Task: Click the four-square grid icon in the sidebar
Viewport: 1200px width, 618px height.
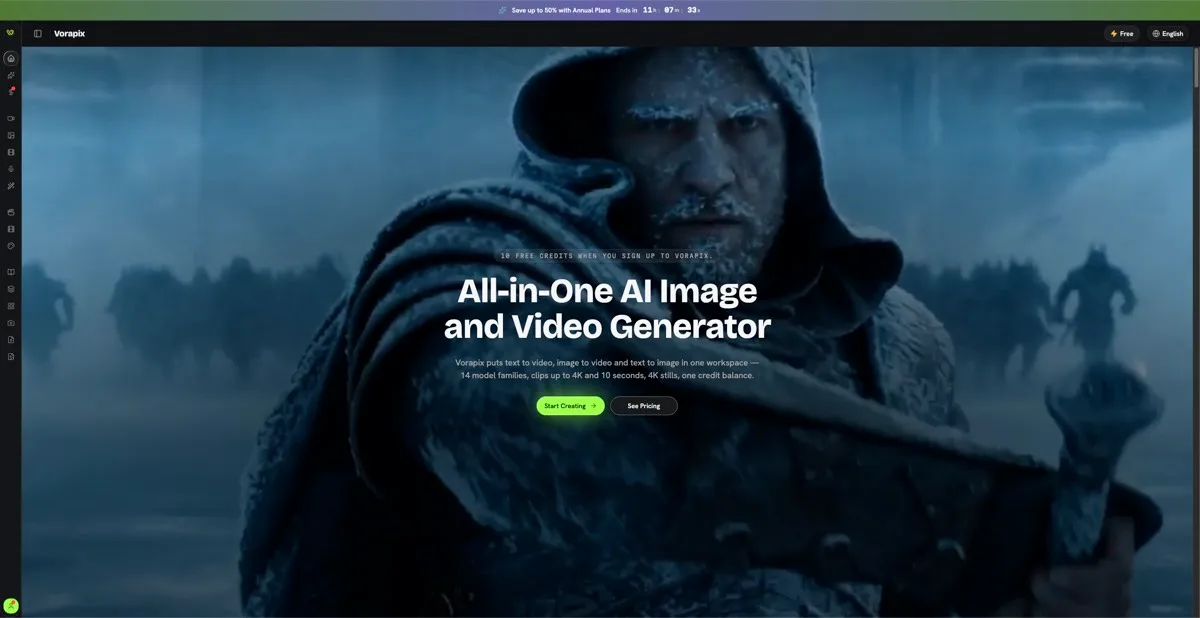Action: (x=11, y=306)
